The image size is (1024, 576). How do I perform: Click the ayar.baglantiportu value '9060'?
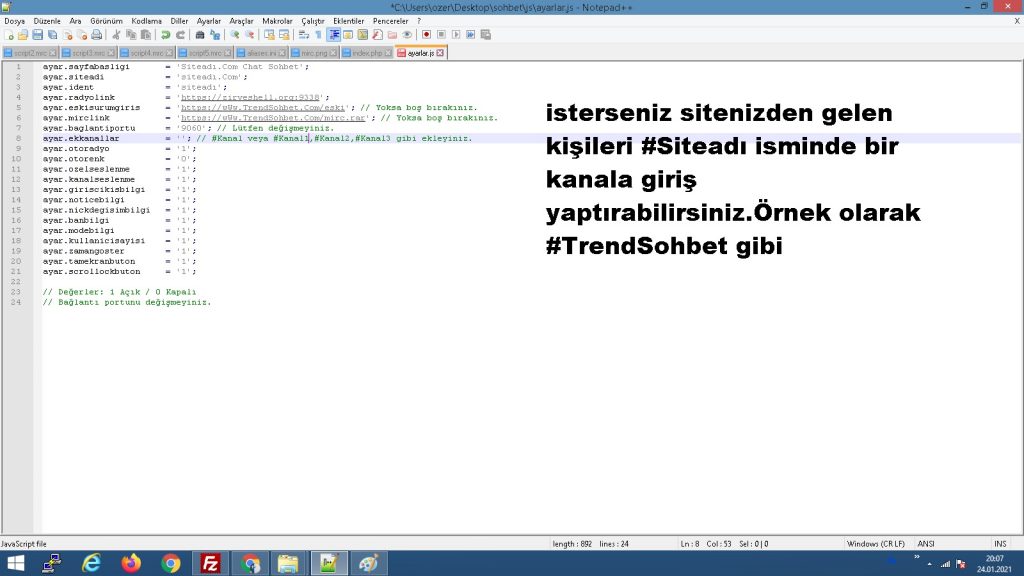[x=191, y=129]
